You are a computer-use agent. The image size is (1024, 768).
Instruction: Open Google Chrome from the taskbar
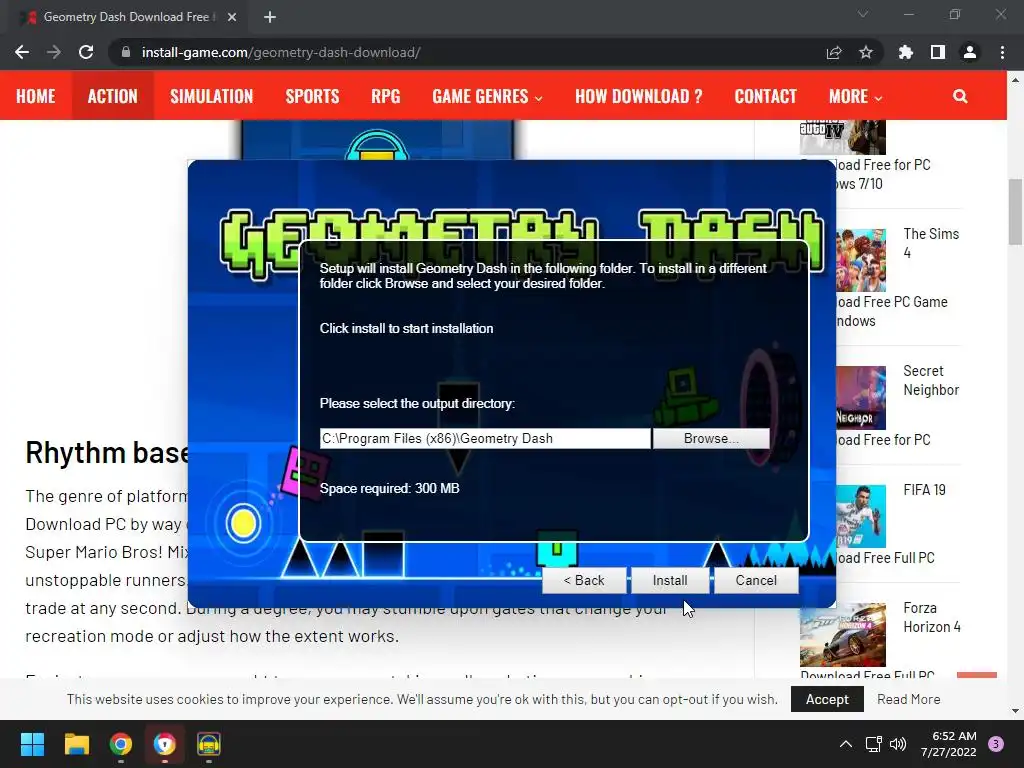point(121,744)
